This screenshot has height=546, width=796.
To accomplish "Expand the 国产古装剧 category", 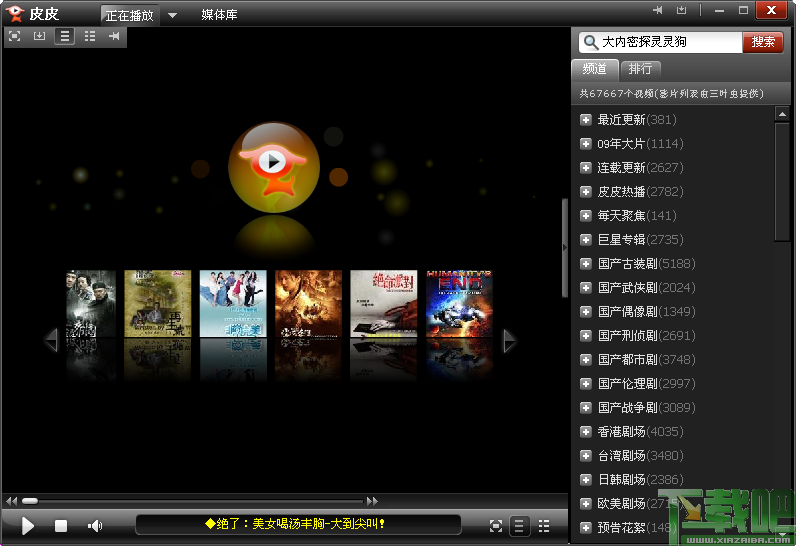I will [x=586, y=264].
